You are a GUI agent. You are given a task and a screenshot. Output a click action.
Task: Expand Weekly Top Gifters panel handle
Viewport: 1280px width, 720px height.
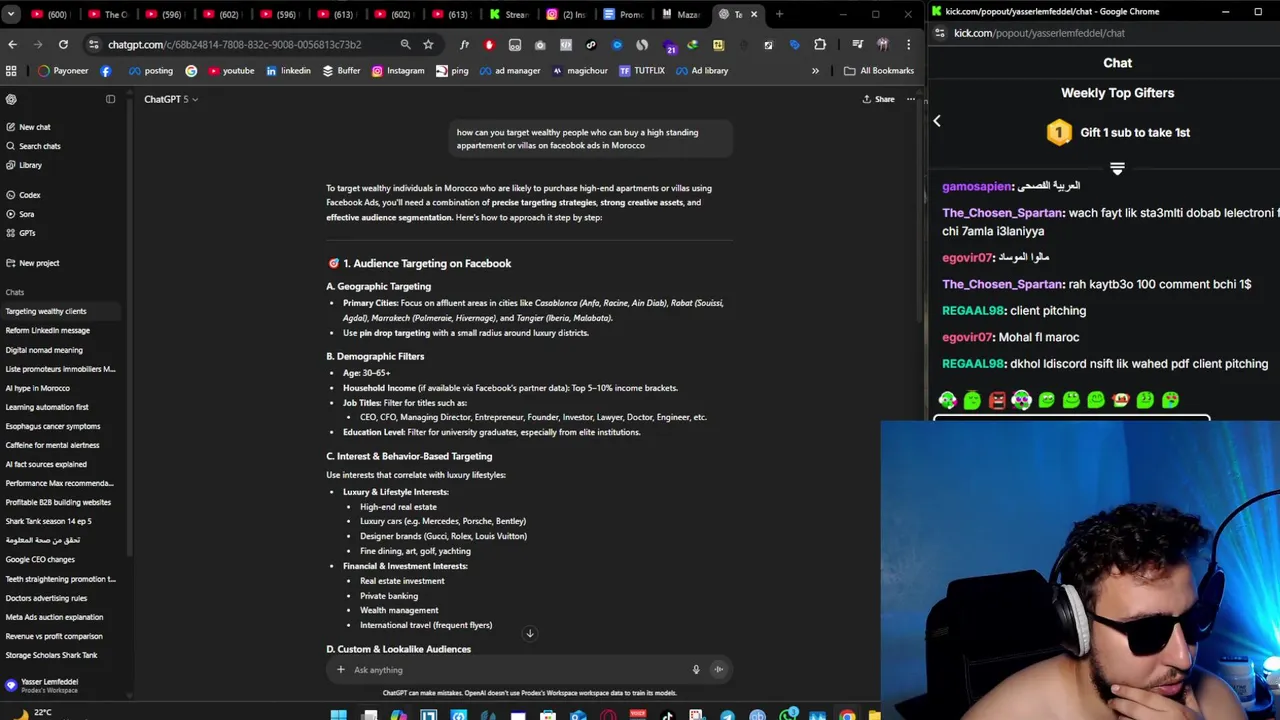click(1117, 169)
